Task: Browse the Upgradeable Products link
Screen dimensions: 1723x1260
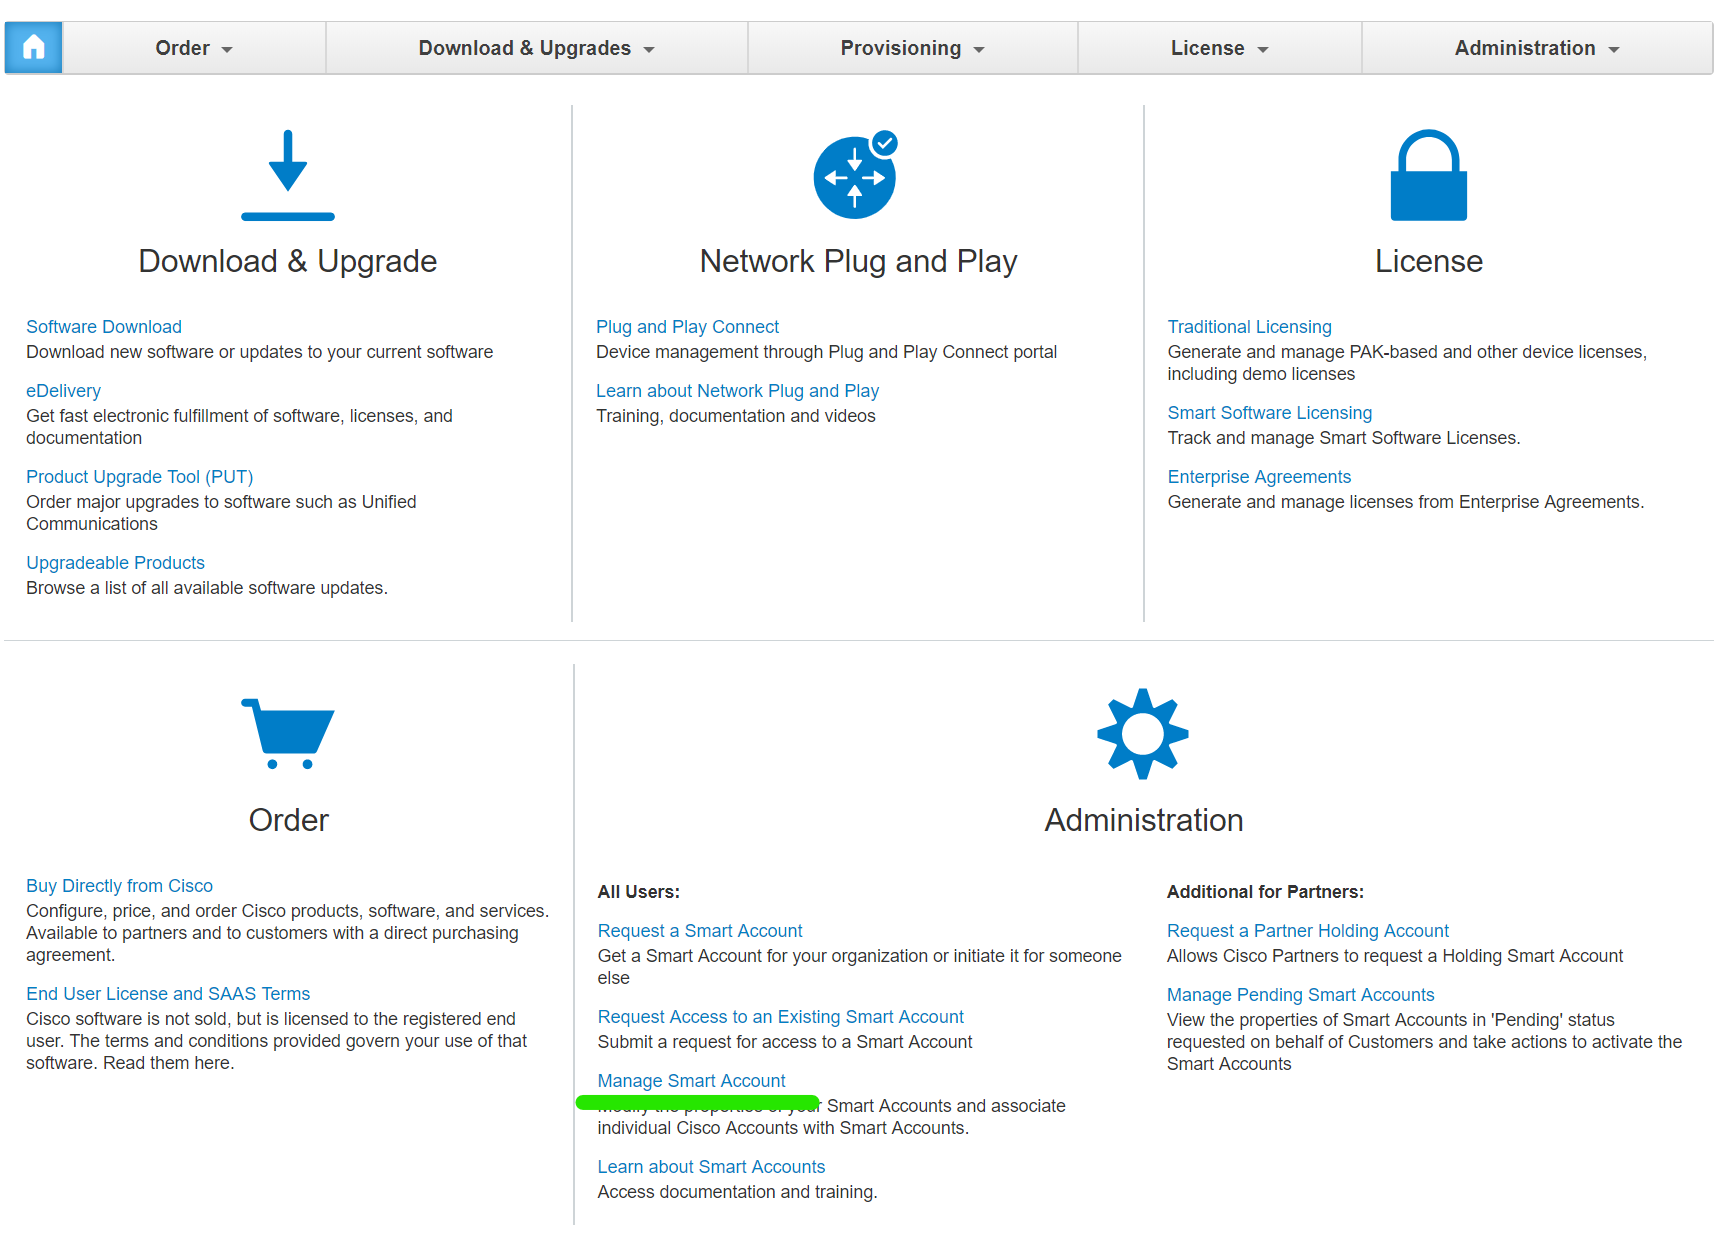Action: (115, 563)
